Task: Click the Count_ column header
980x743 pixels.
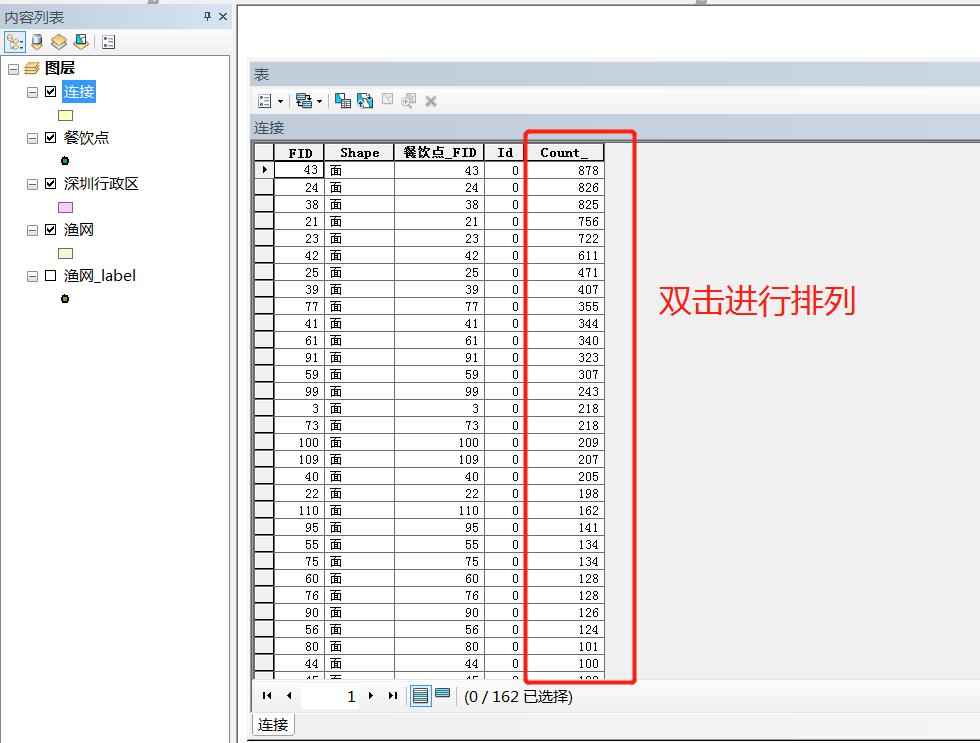Action: 564,153
